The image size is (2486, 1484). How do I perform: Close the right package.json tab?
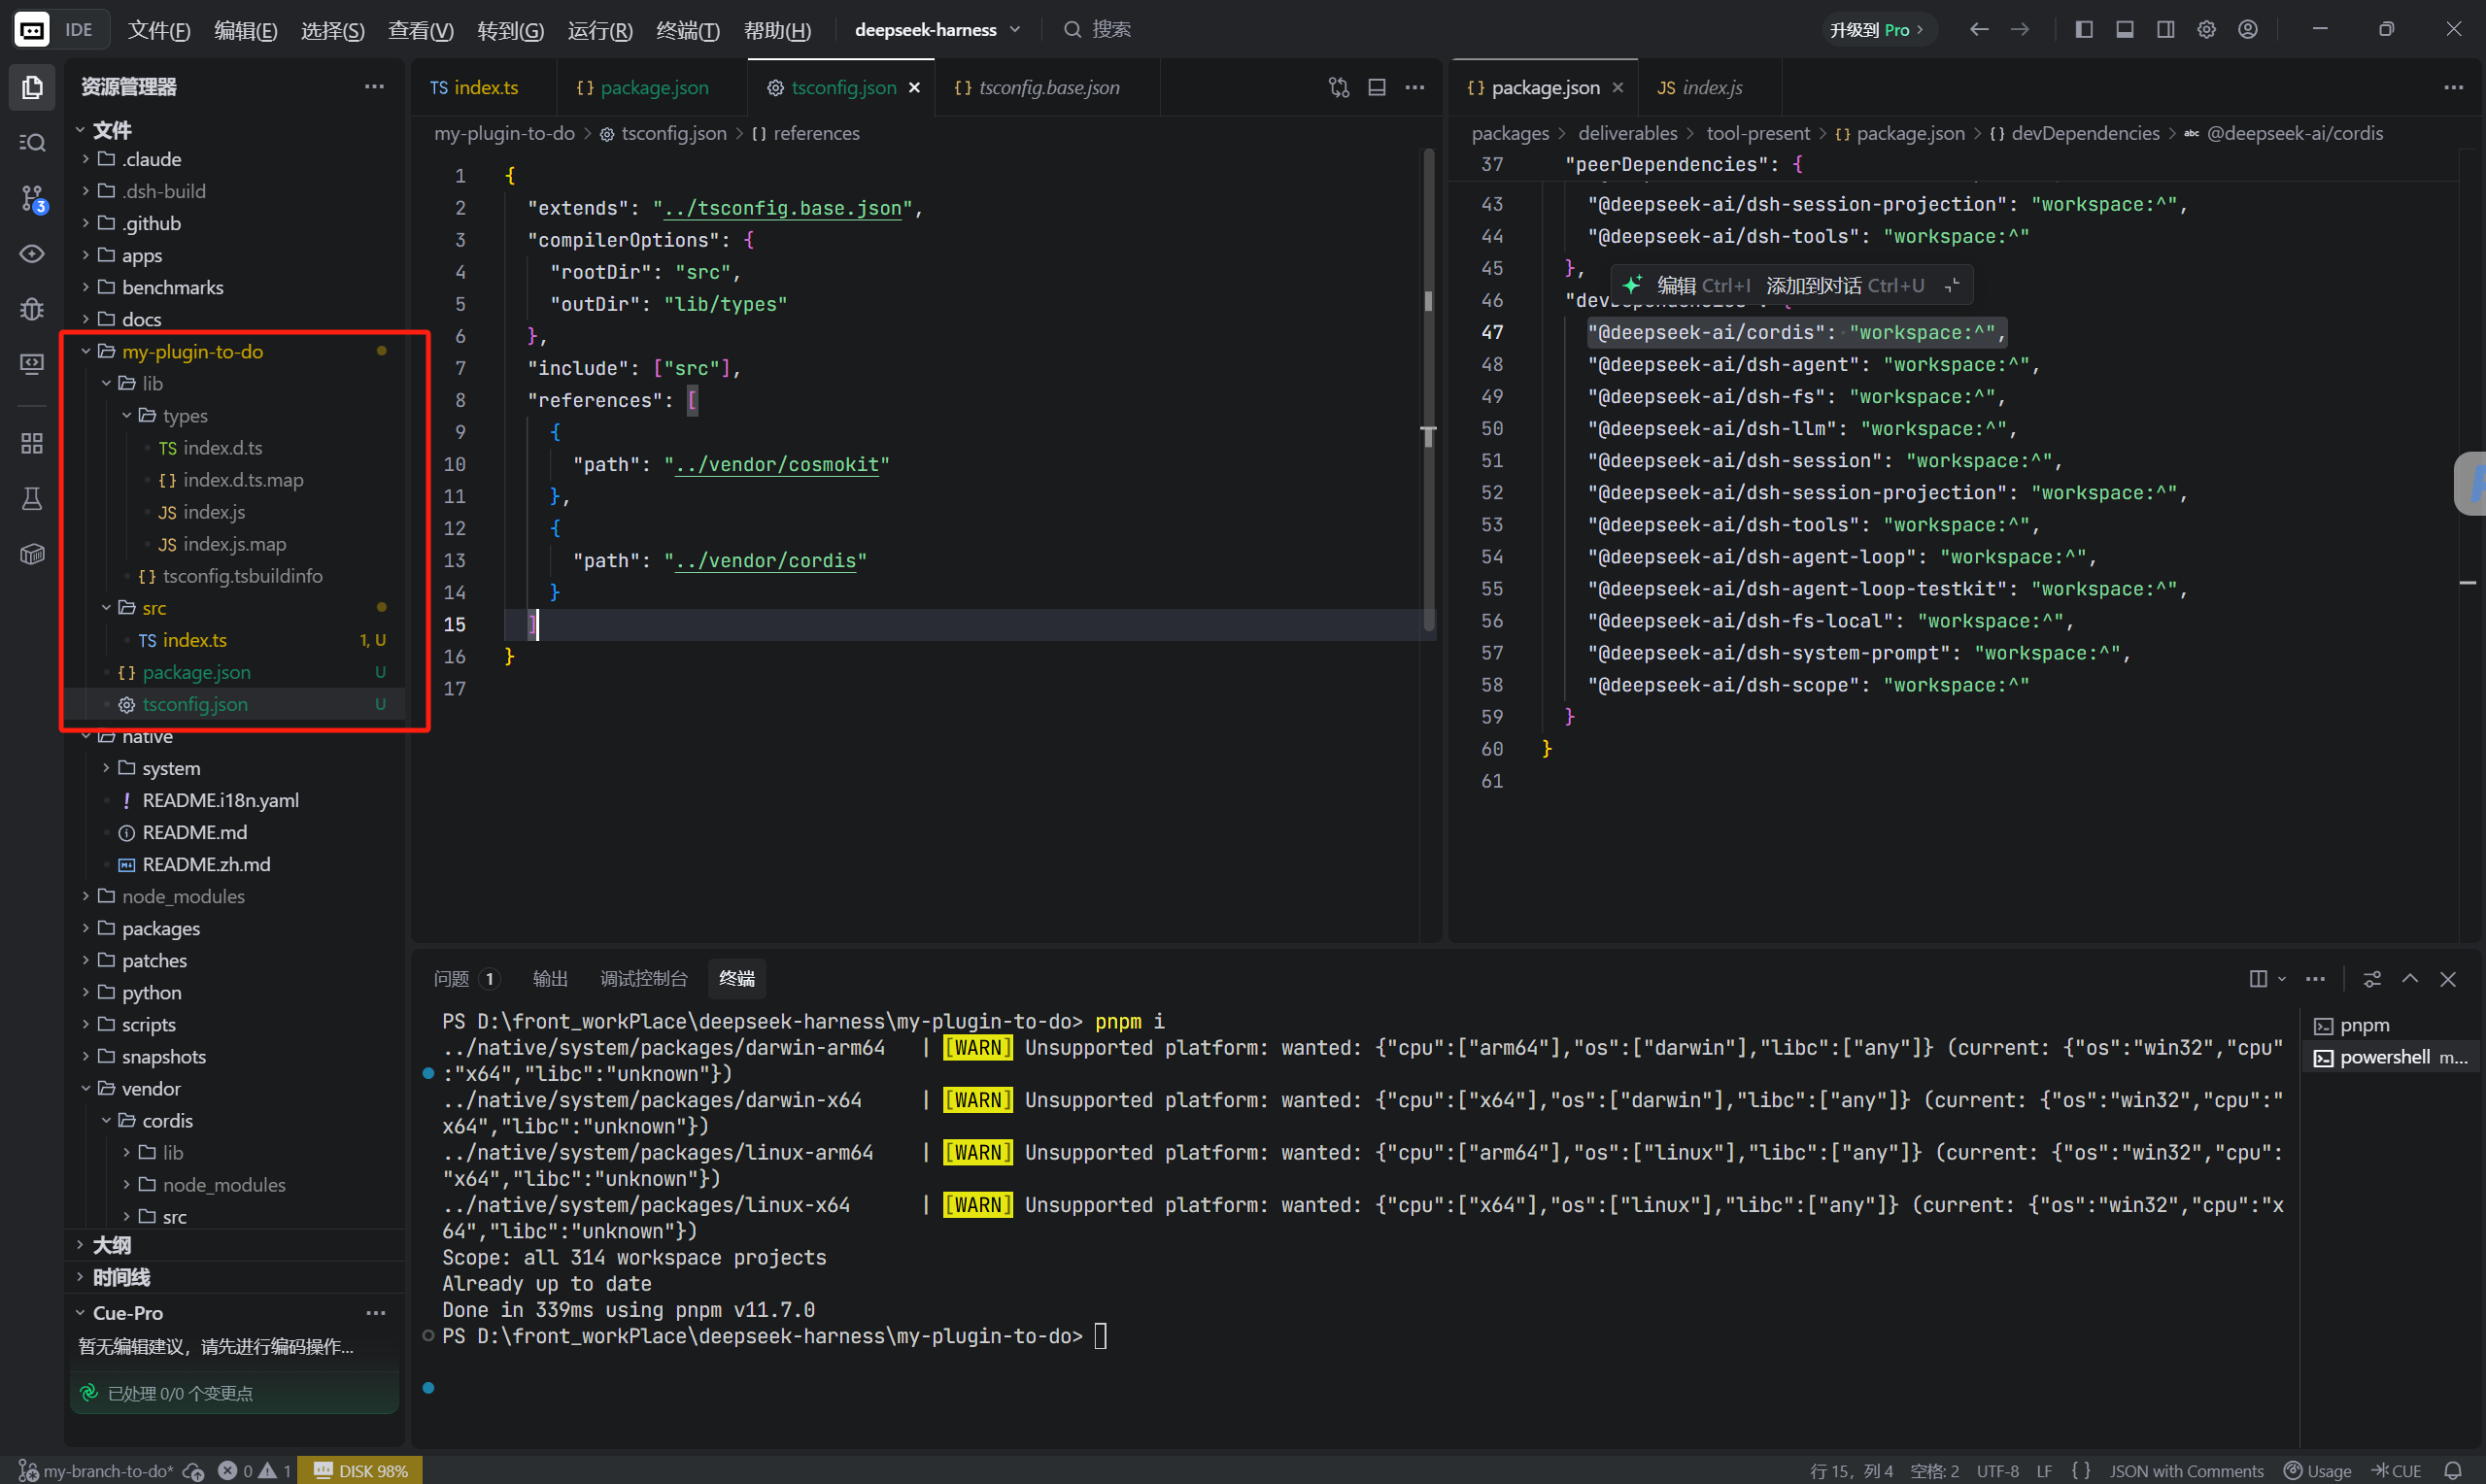(x=1618, y=88)
